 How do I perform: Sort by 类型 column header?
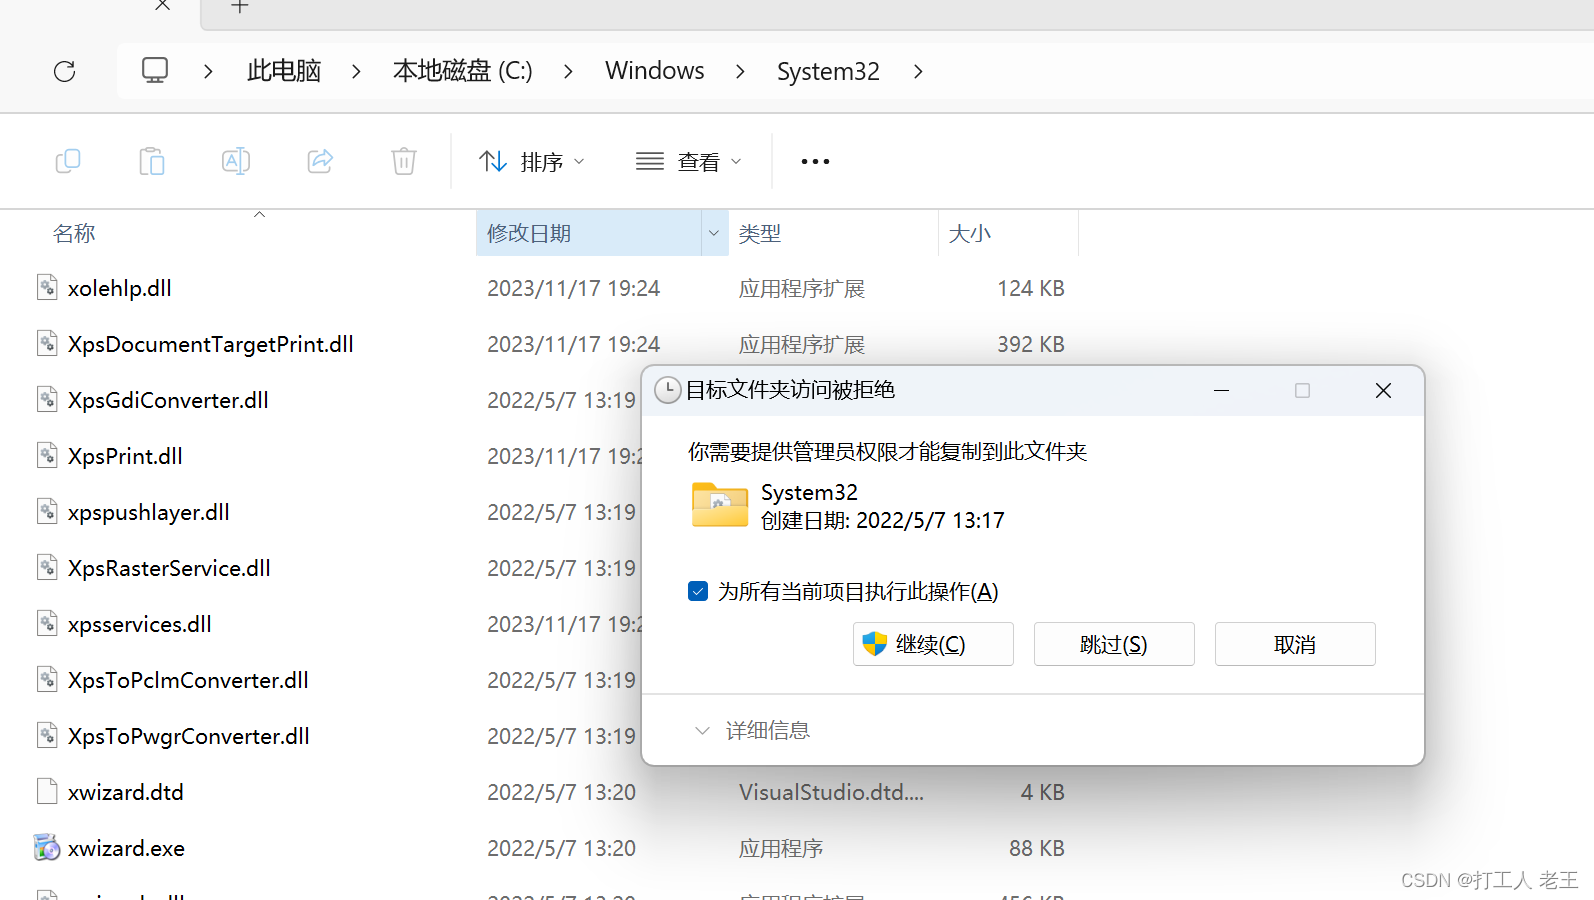point(760,233)
